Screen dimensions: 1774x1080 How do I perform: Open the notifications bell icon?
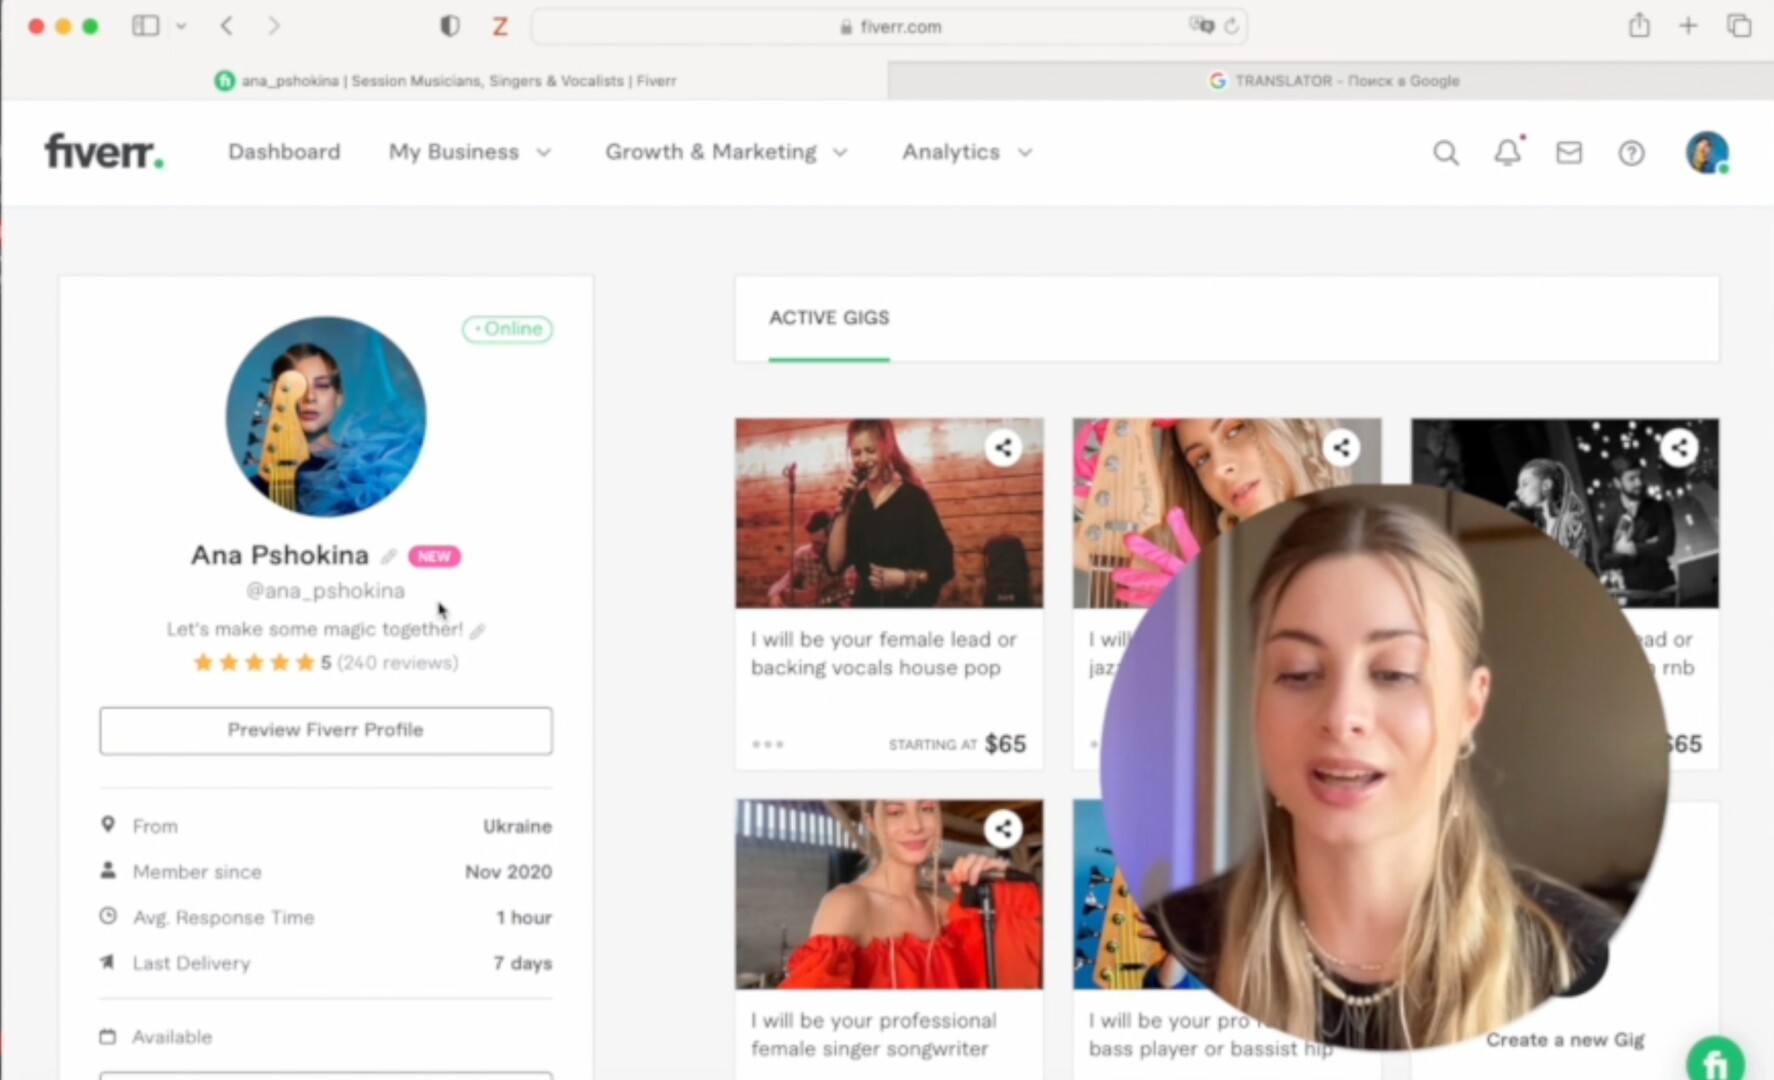(x=1508, y=152)
